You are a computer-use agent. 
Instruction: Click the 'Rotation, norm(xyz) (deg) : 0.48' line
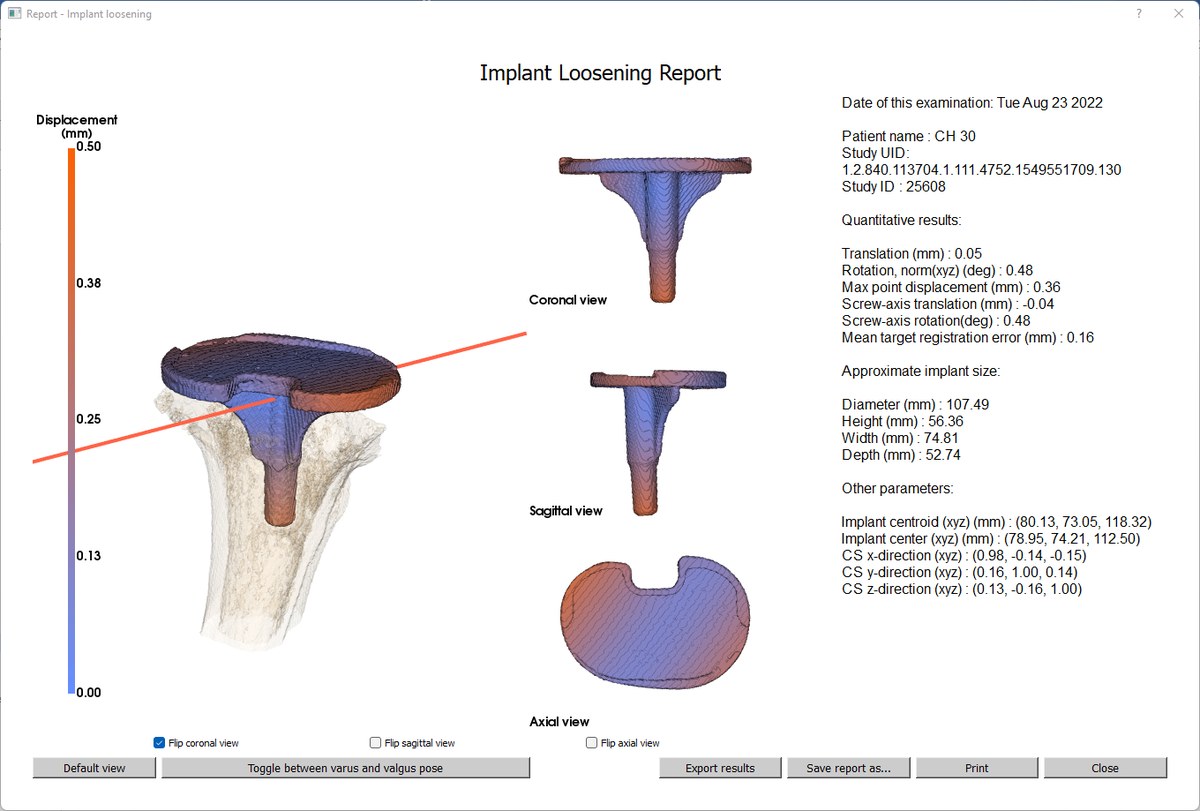click(x=936, y=271)
